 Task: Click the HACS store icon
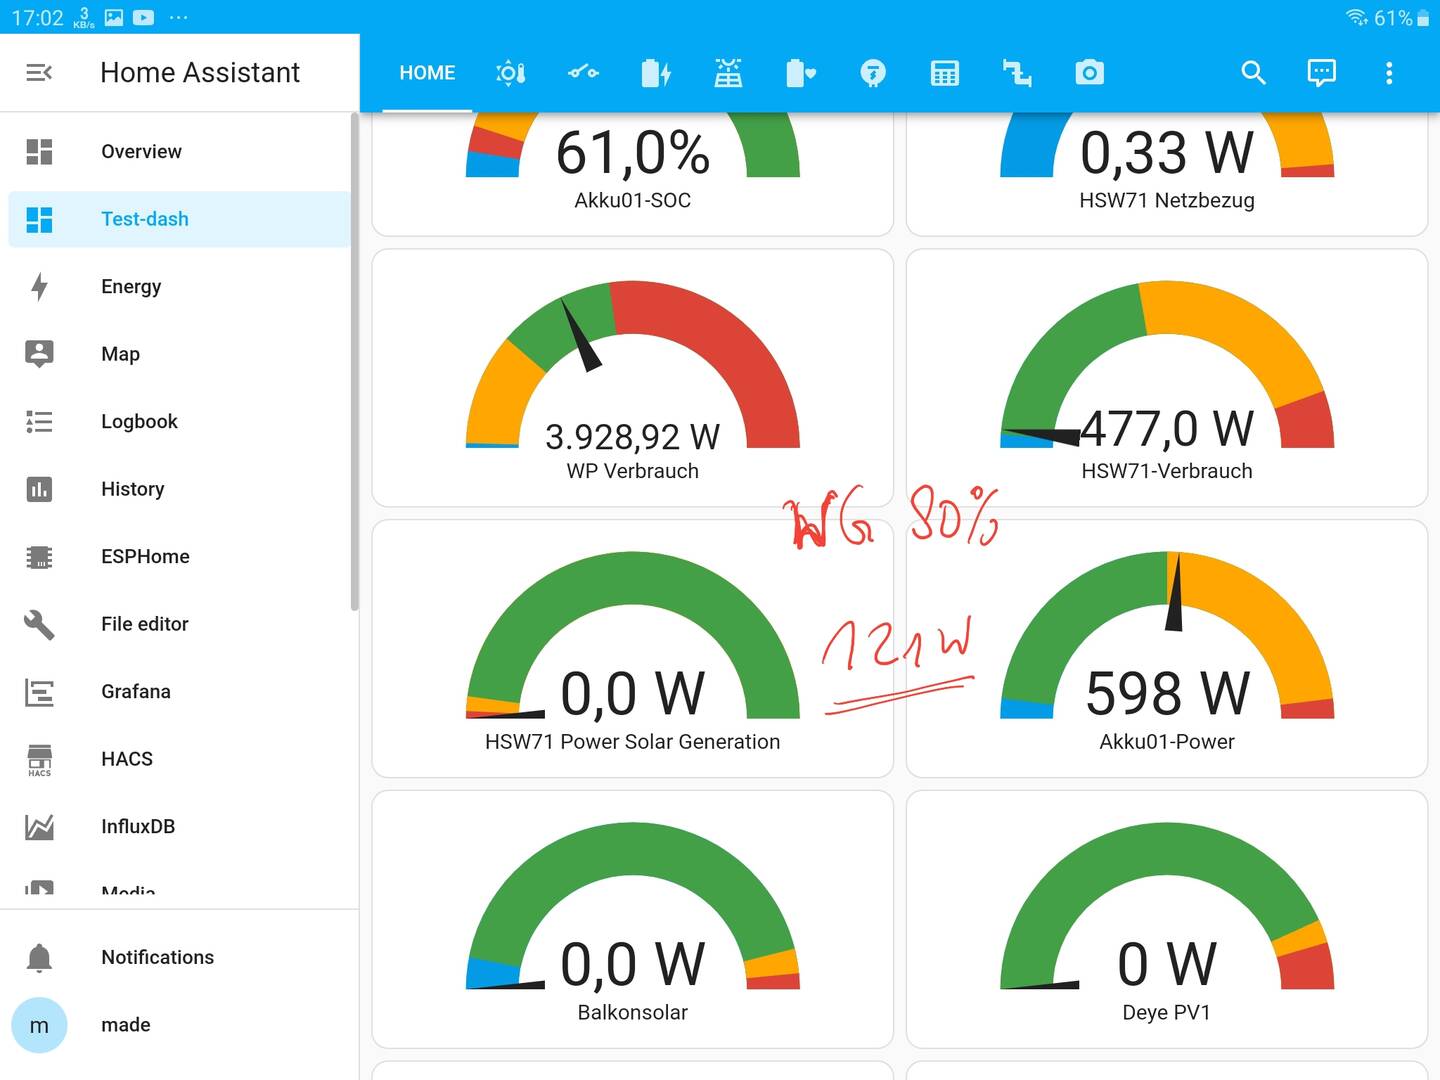39,759
